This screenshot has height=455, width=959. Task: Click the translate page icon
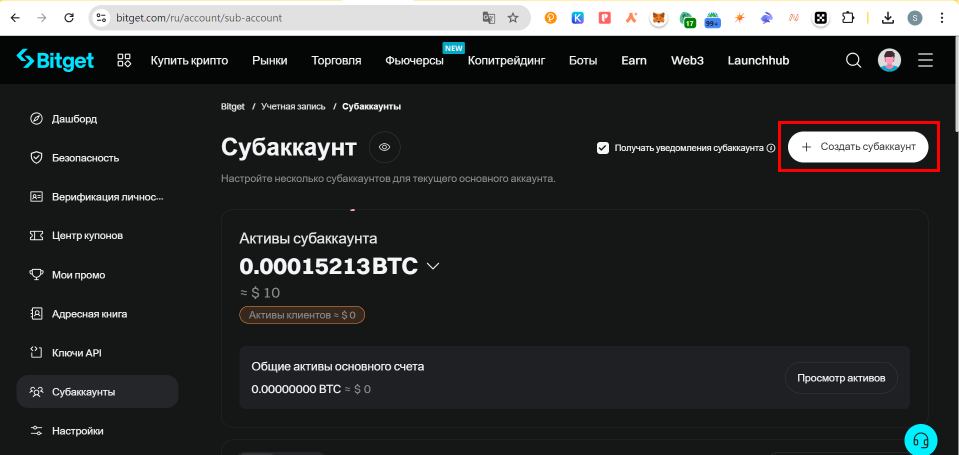(x=489, y=18)
